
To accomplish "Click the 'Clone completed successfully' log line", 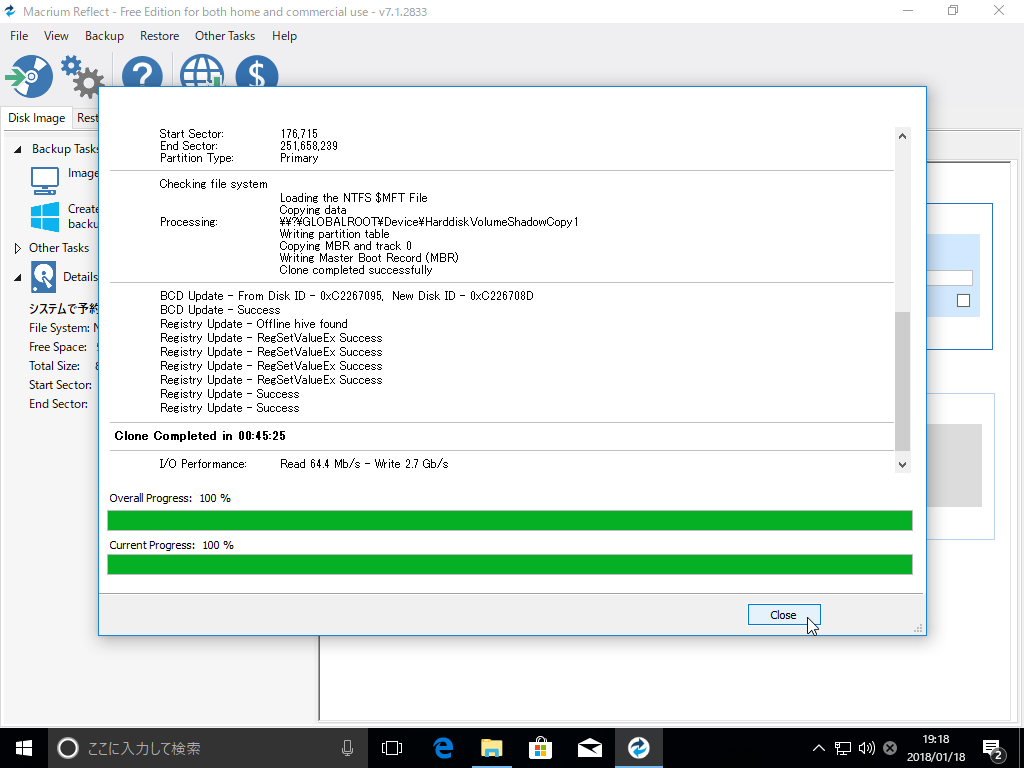I will pos(356,270).
